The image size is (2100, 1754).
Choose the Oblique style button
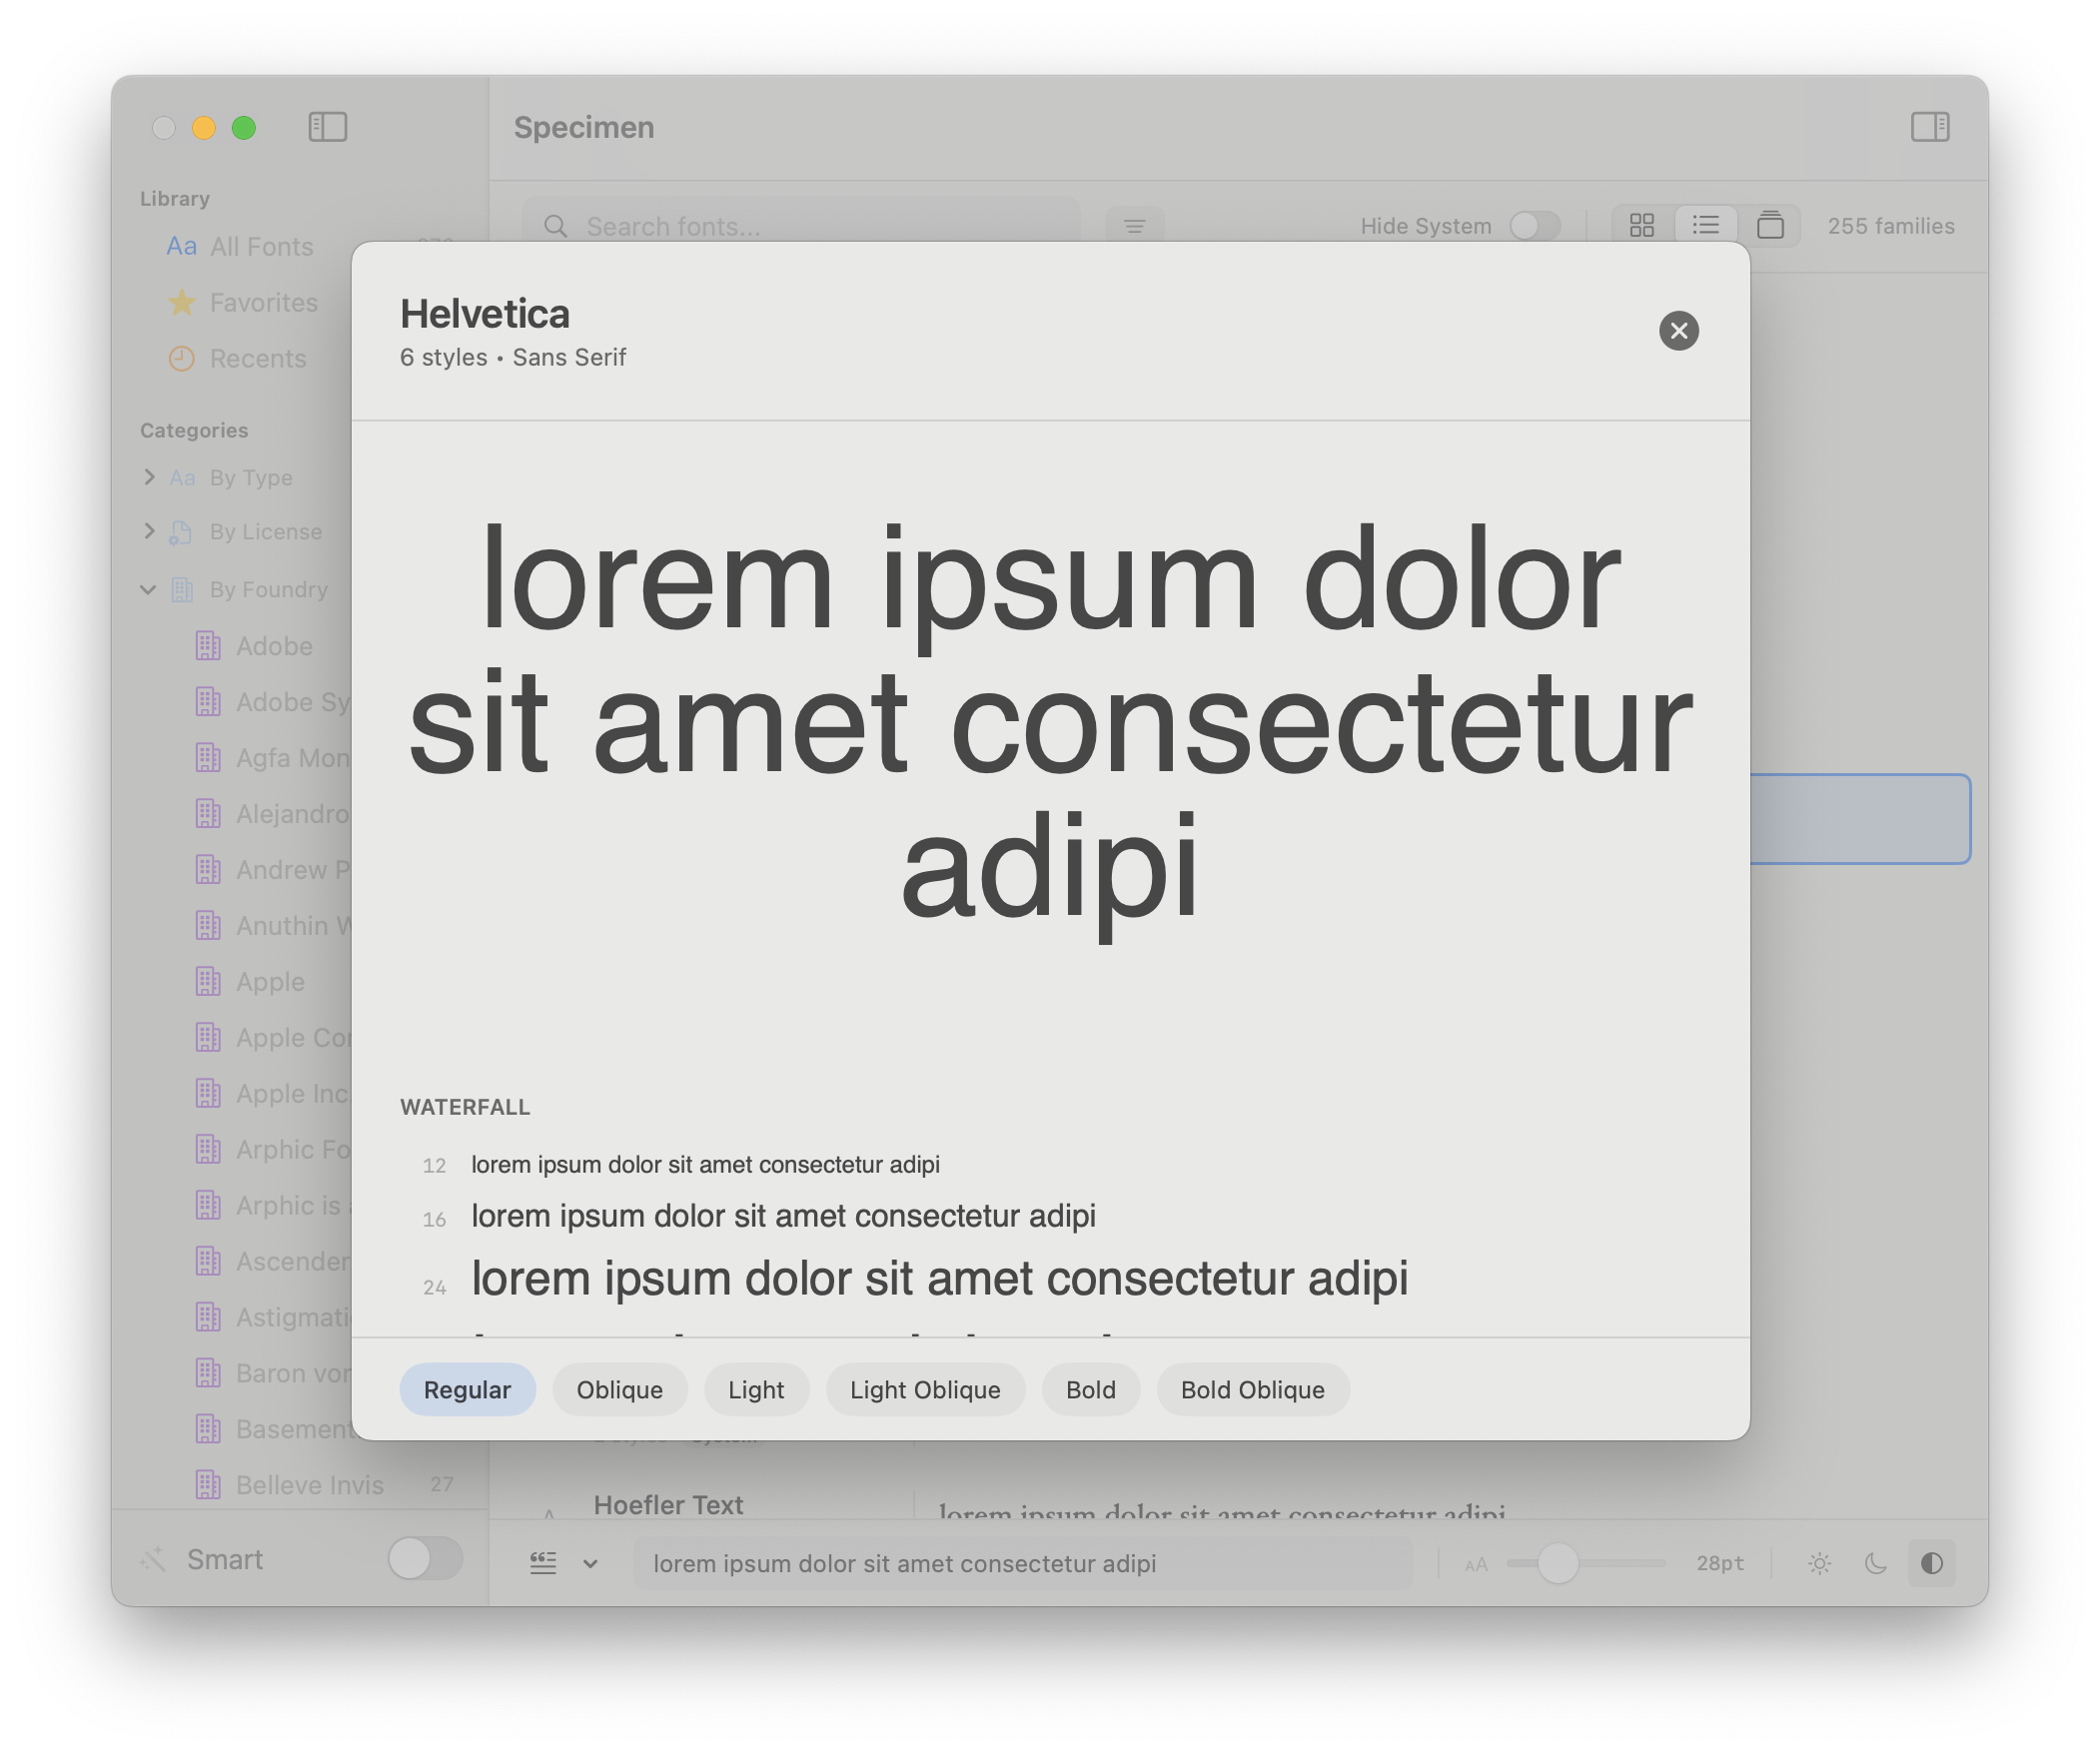click(619, 1390)
